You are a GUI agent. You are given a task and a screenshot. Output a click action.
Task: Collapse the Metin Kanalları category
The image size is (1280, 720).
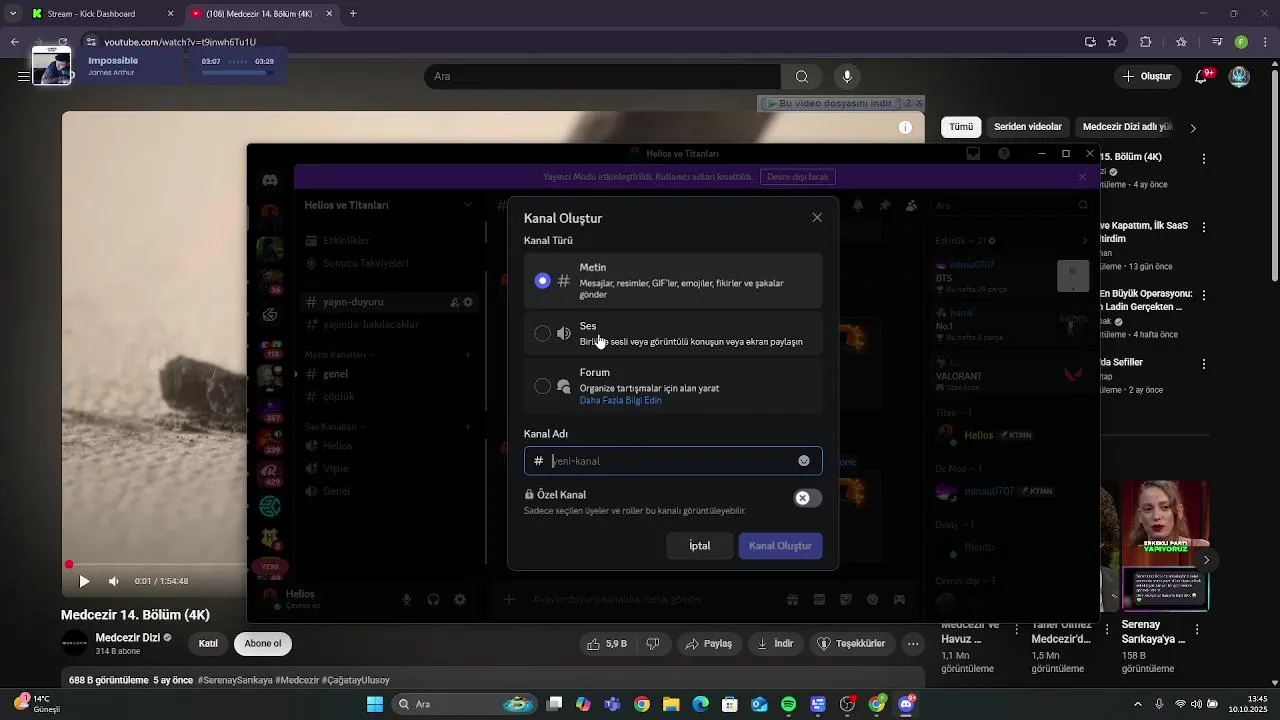click(x=338, y=355)
